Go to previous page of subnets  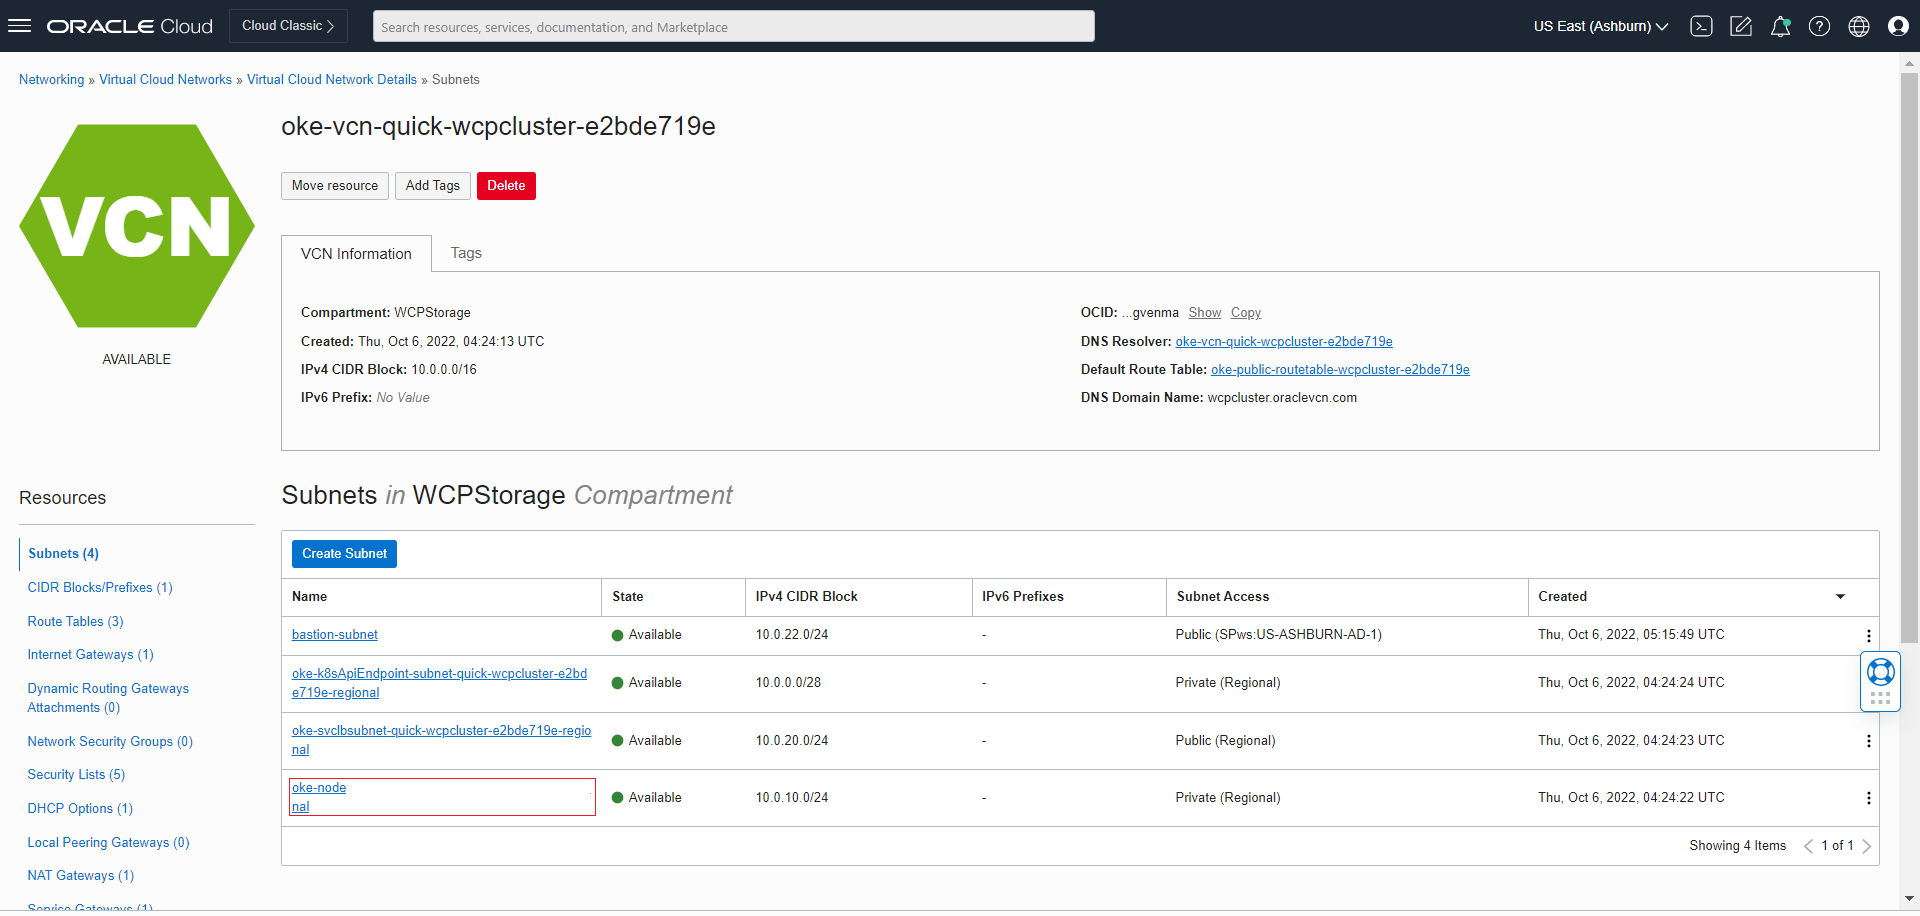[1808, 846]
